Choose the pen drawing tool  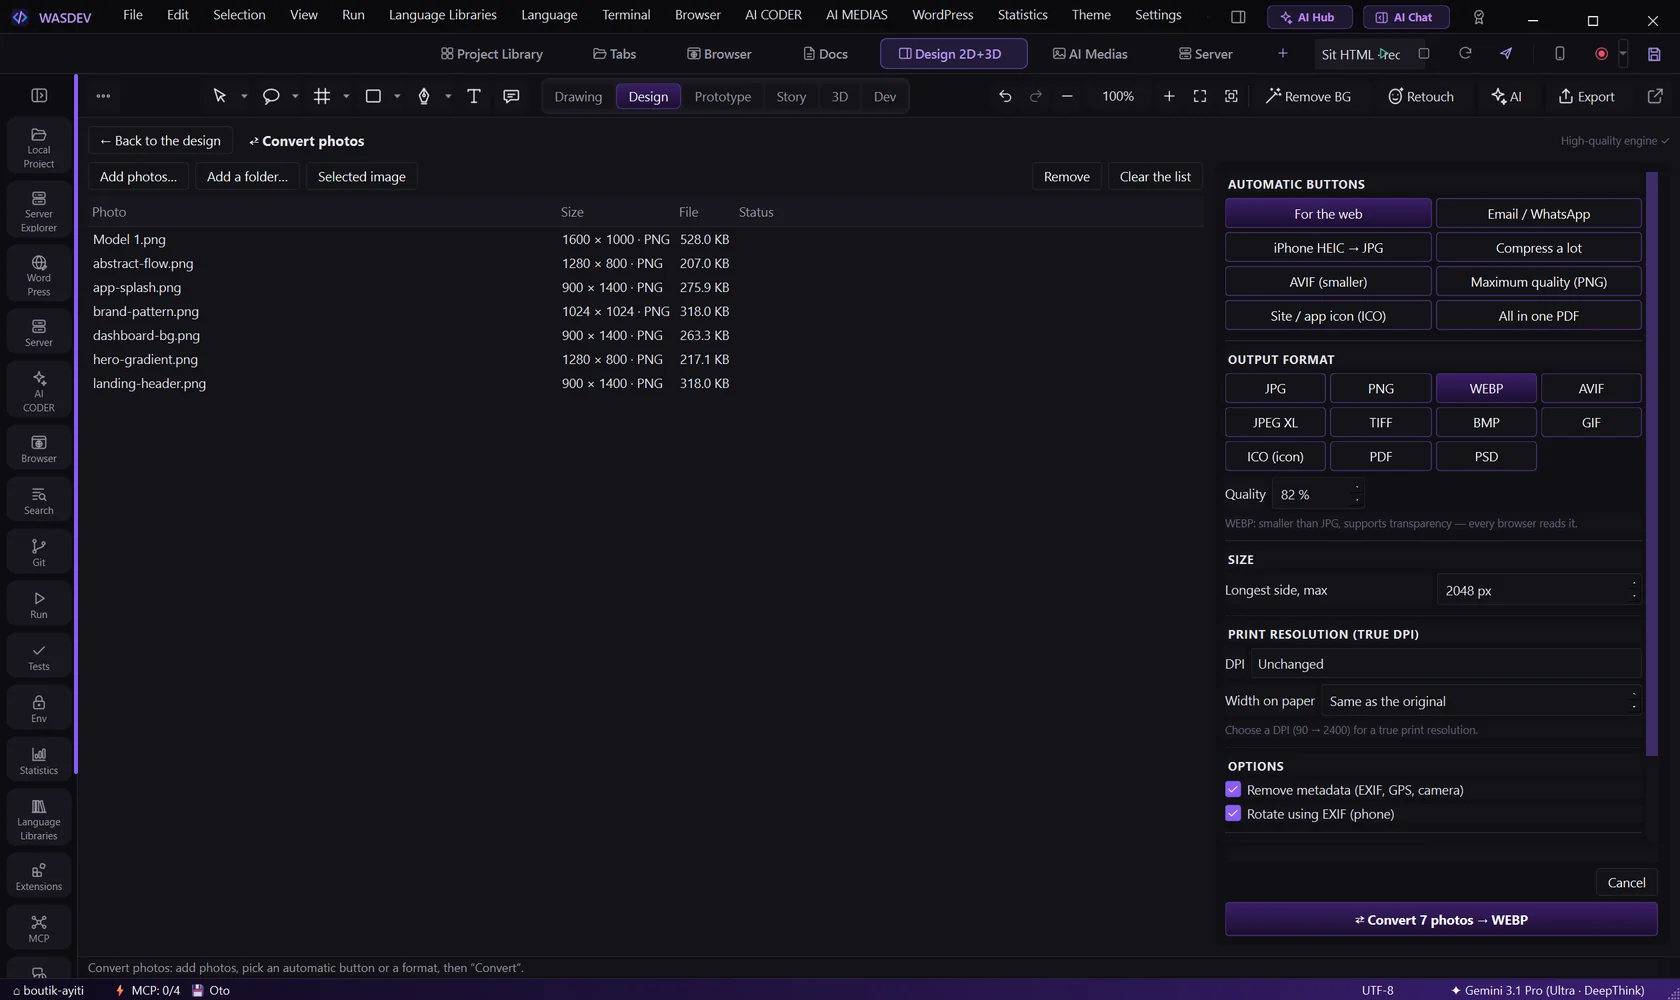coord(424,96)
